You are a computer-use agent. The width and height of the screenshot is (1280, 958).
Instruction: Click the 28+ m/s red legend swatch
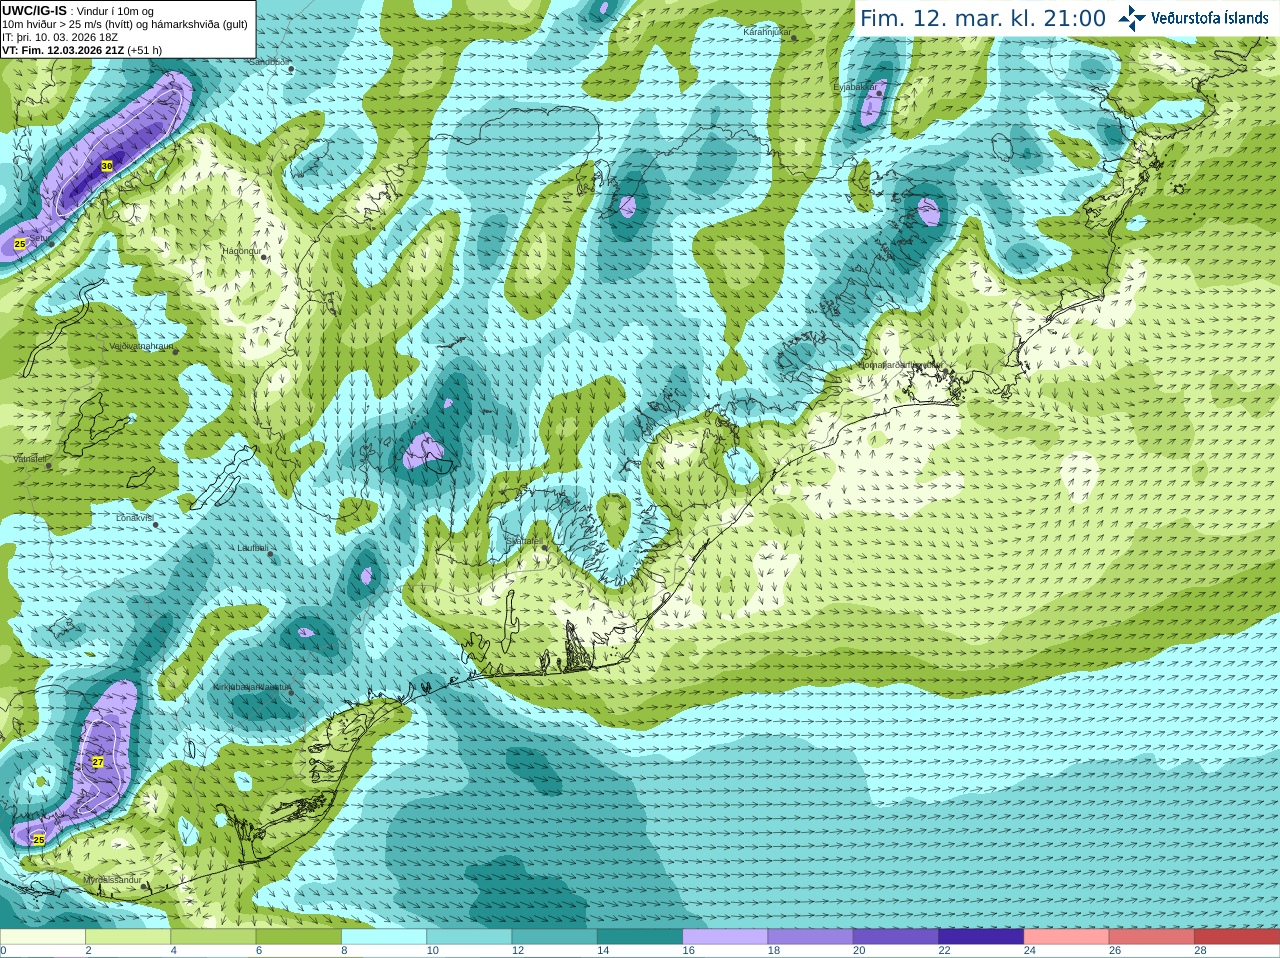(1237, 937)
